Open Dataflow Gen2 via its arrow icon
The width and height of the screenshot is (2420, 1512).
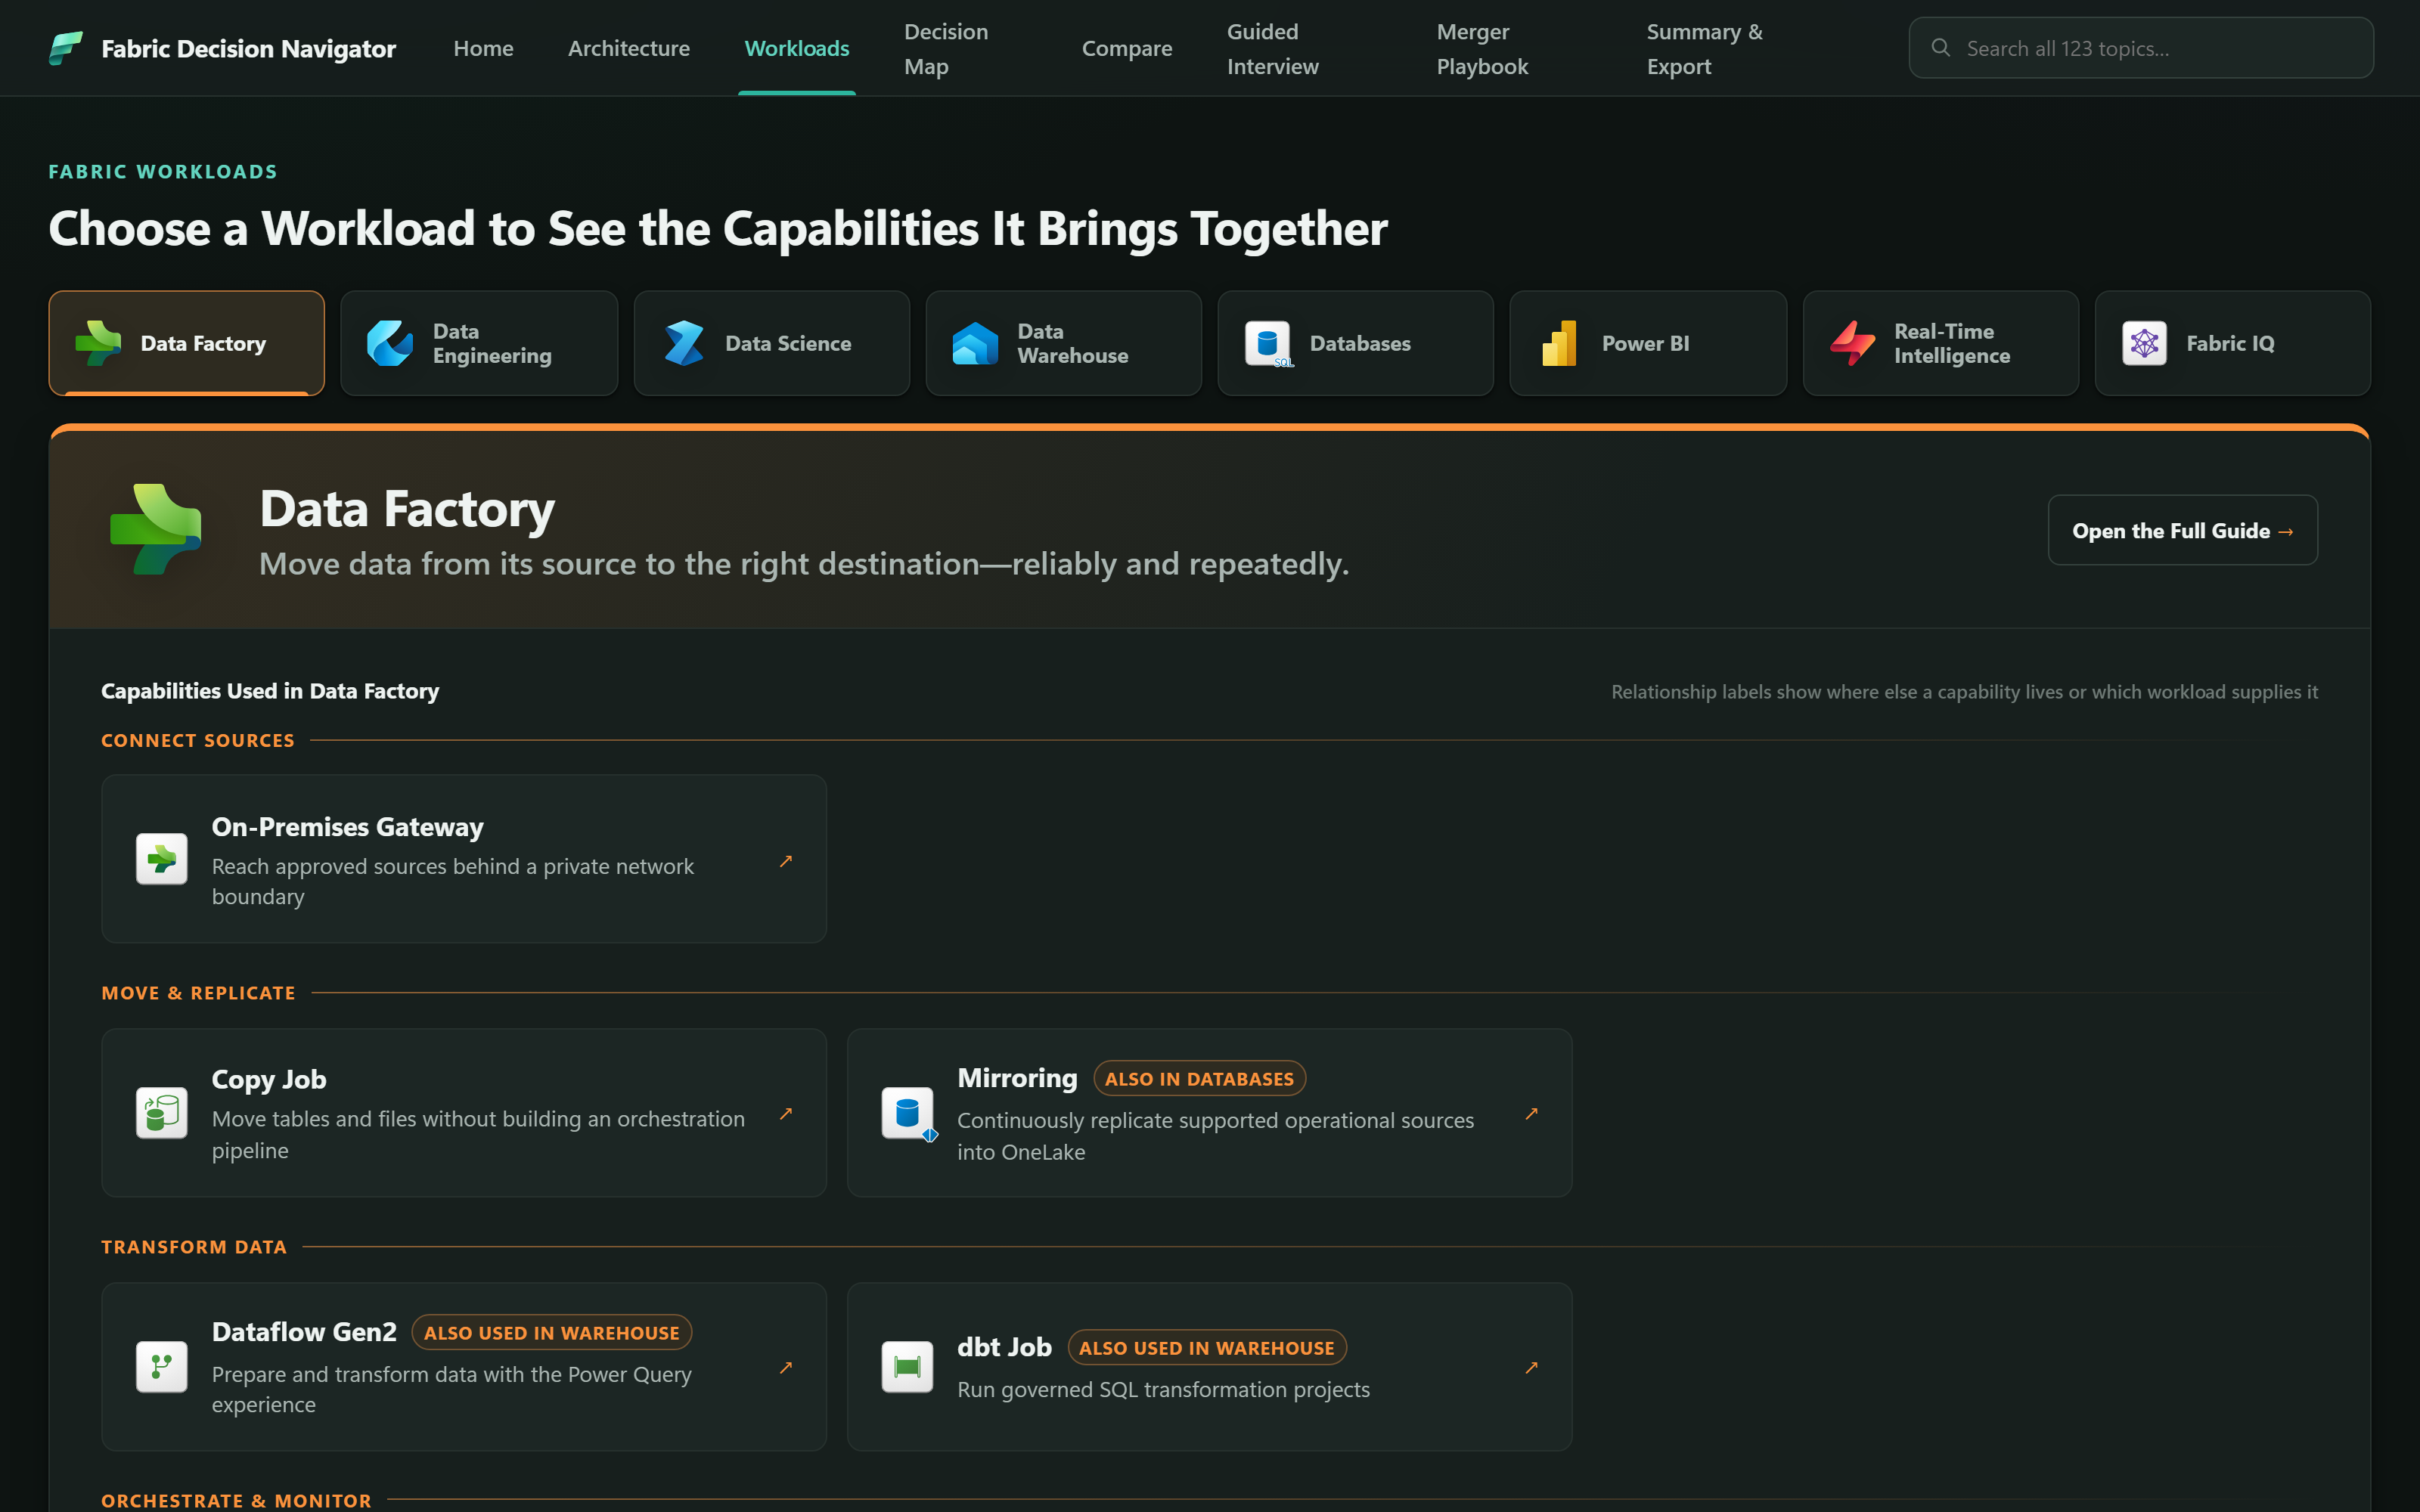[x=786, y=1367]
